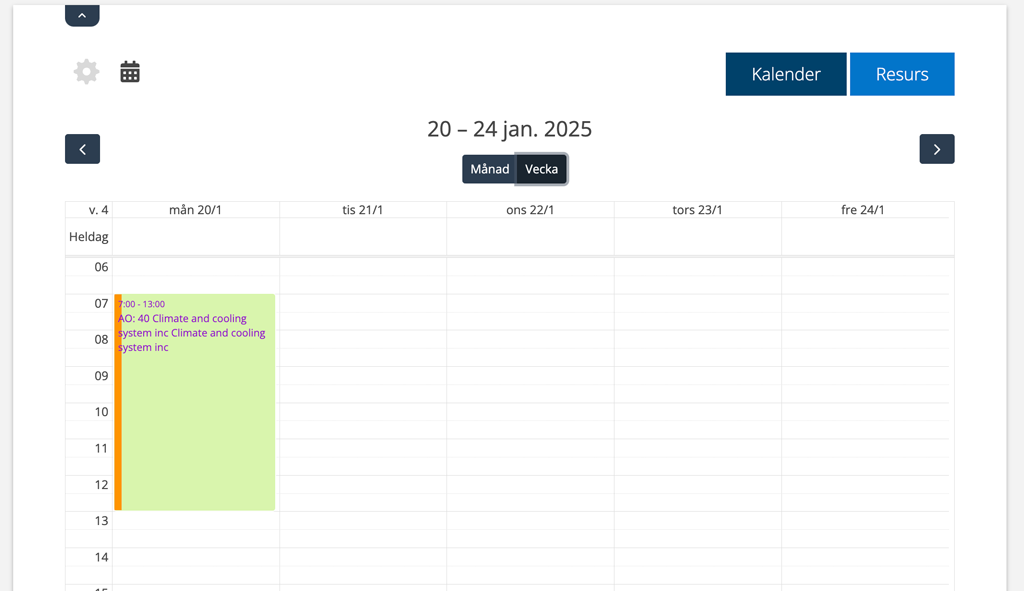Open the Climate and cooling system event

(197, 400)
